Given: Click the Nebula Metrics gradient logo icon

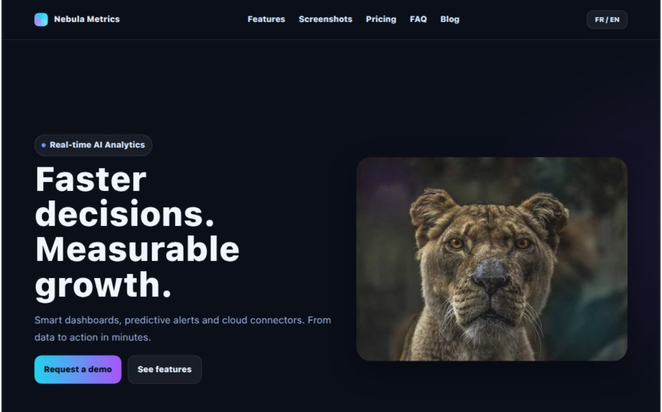Looking at the screenshot, I should (x=41, y=19).
